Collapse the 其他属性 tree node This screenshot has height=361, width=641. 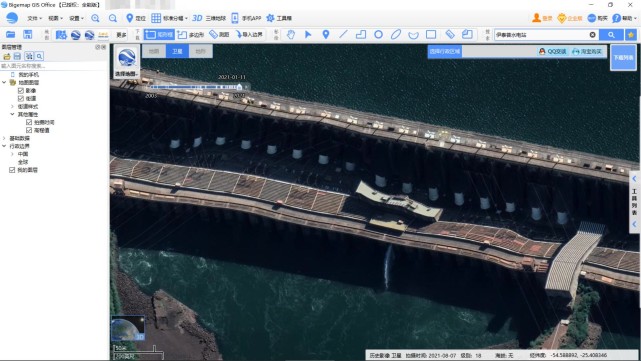12,114
